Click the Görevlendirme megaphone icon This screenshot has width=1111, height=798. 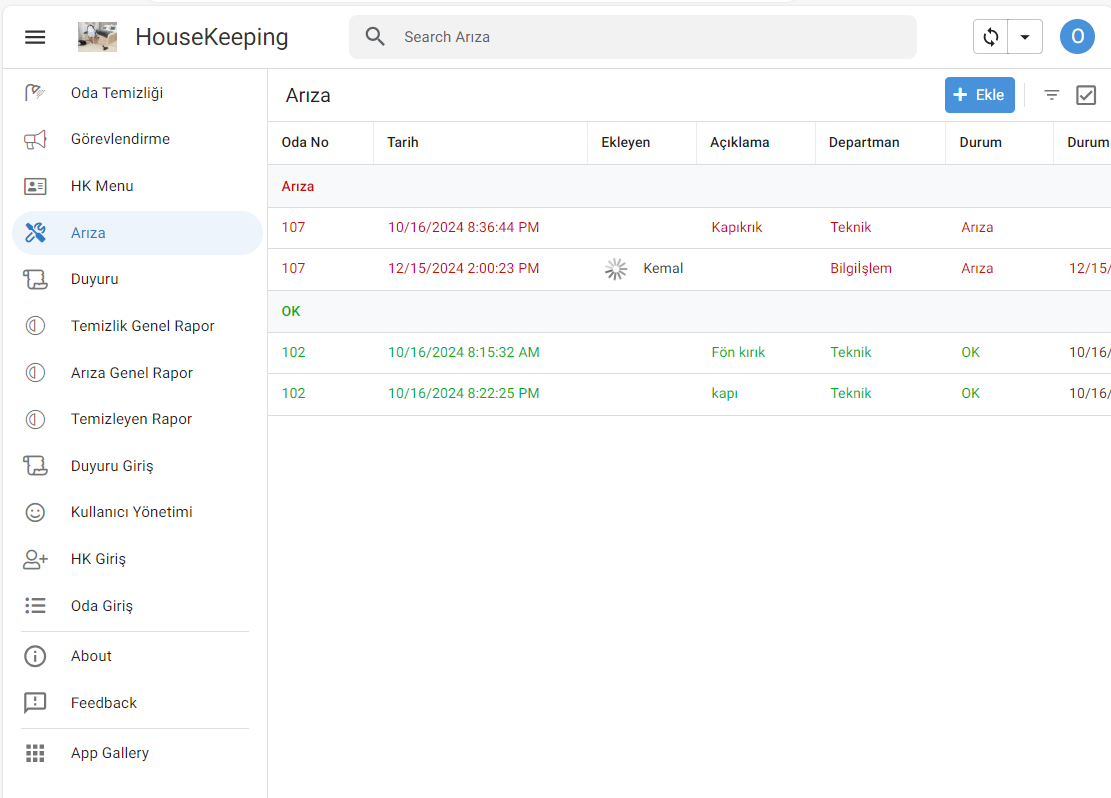pyautogui.click(x=35, y=140)
